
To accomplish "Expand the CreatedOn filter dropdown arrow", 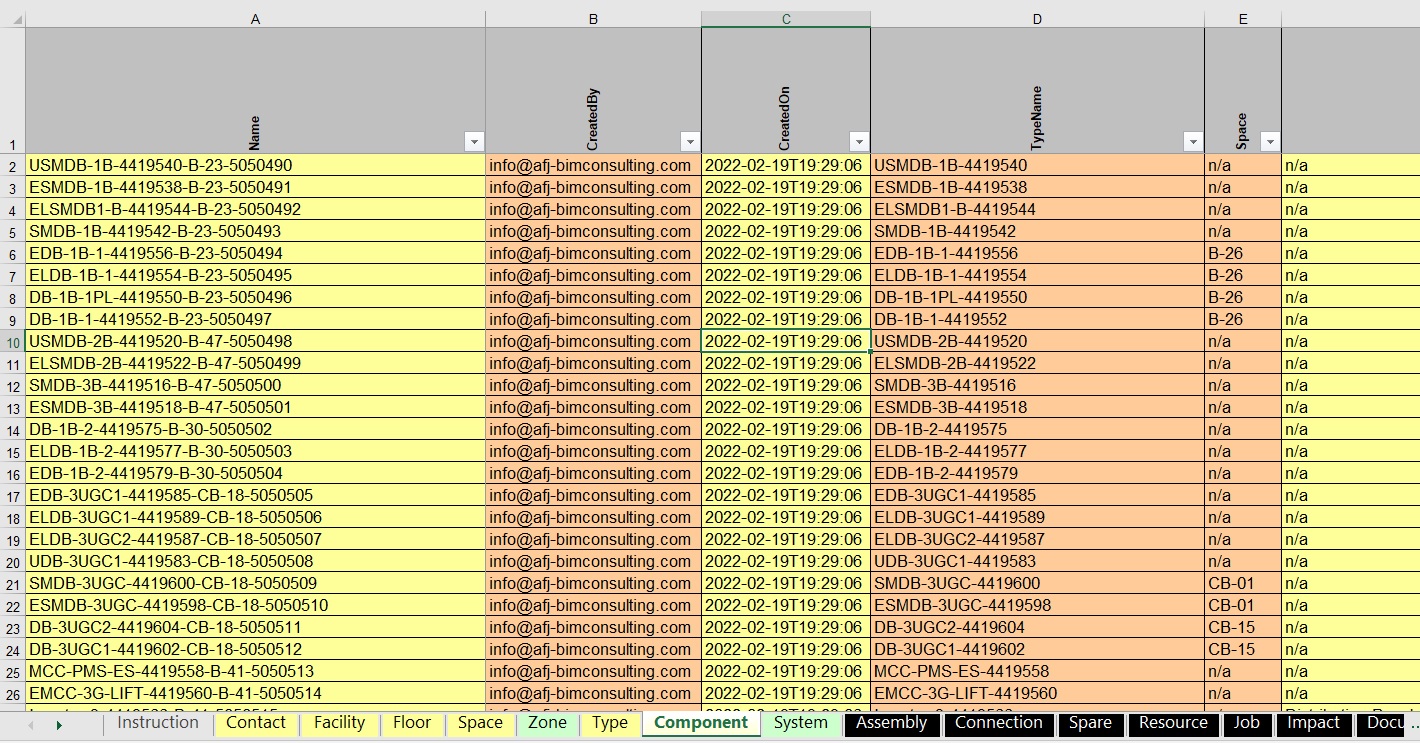I will coord(858,142).
